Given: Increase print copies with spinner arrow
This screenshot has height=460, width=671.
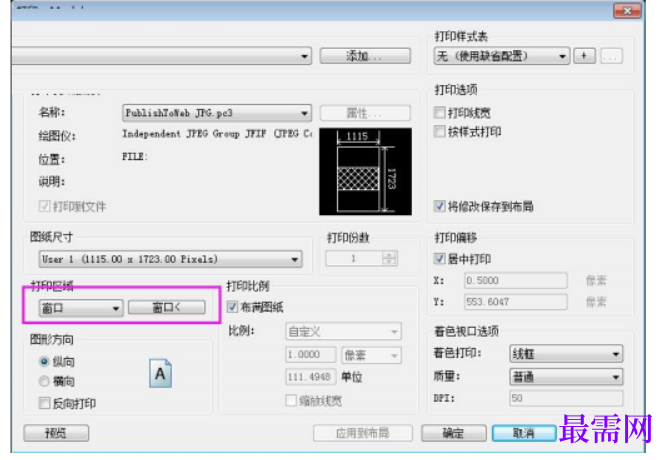Looking at the screenshot, I should (389, 255).
